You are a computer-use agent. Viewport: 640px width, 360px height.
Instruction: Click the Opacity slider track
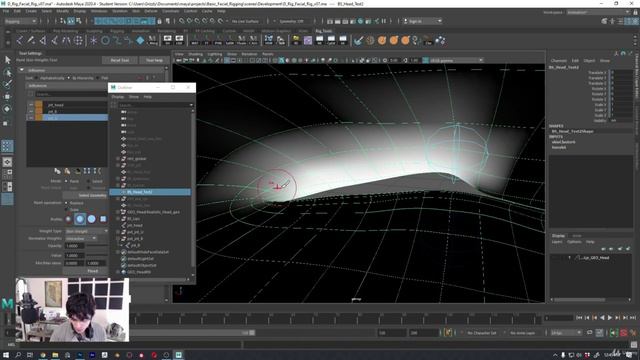click(97, 246)
